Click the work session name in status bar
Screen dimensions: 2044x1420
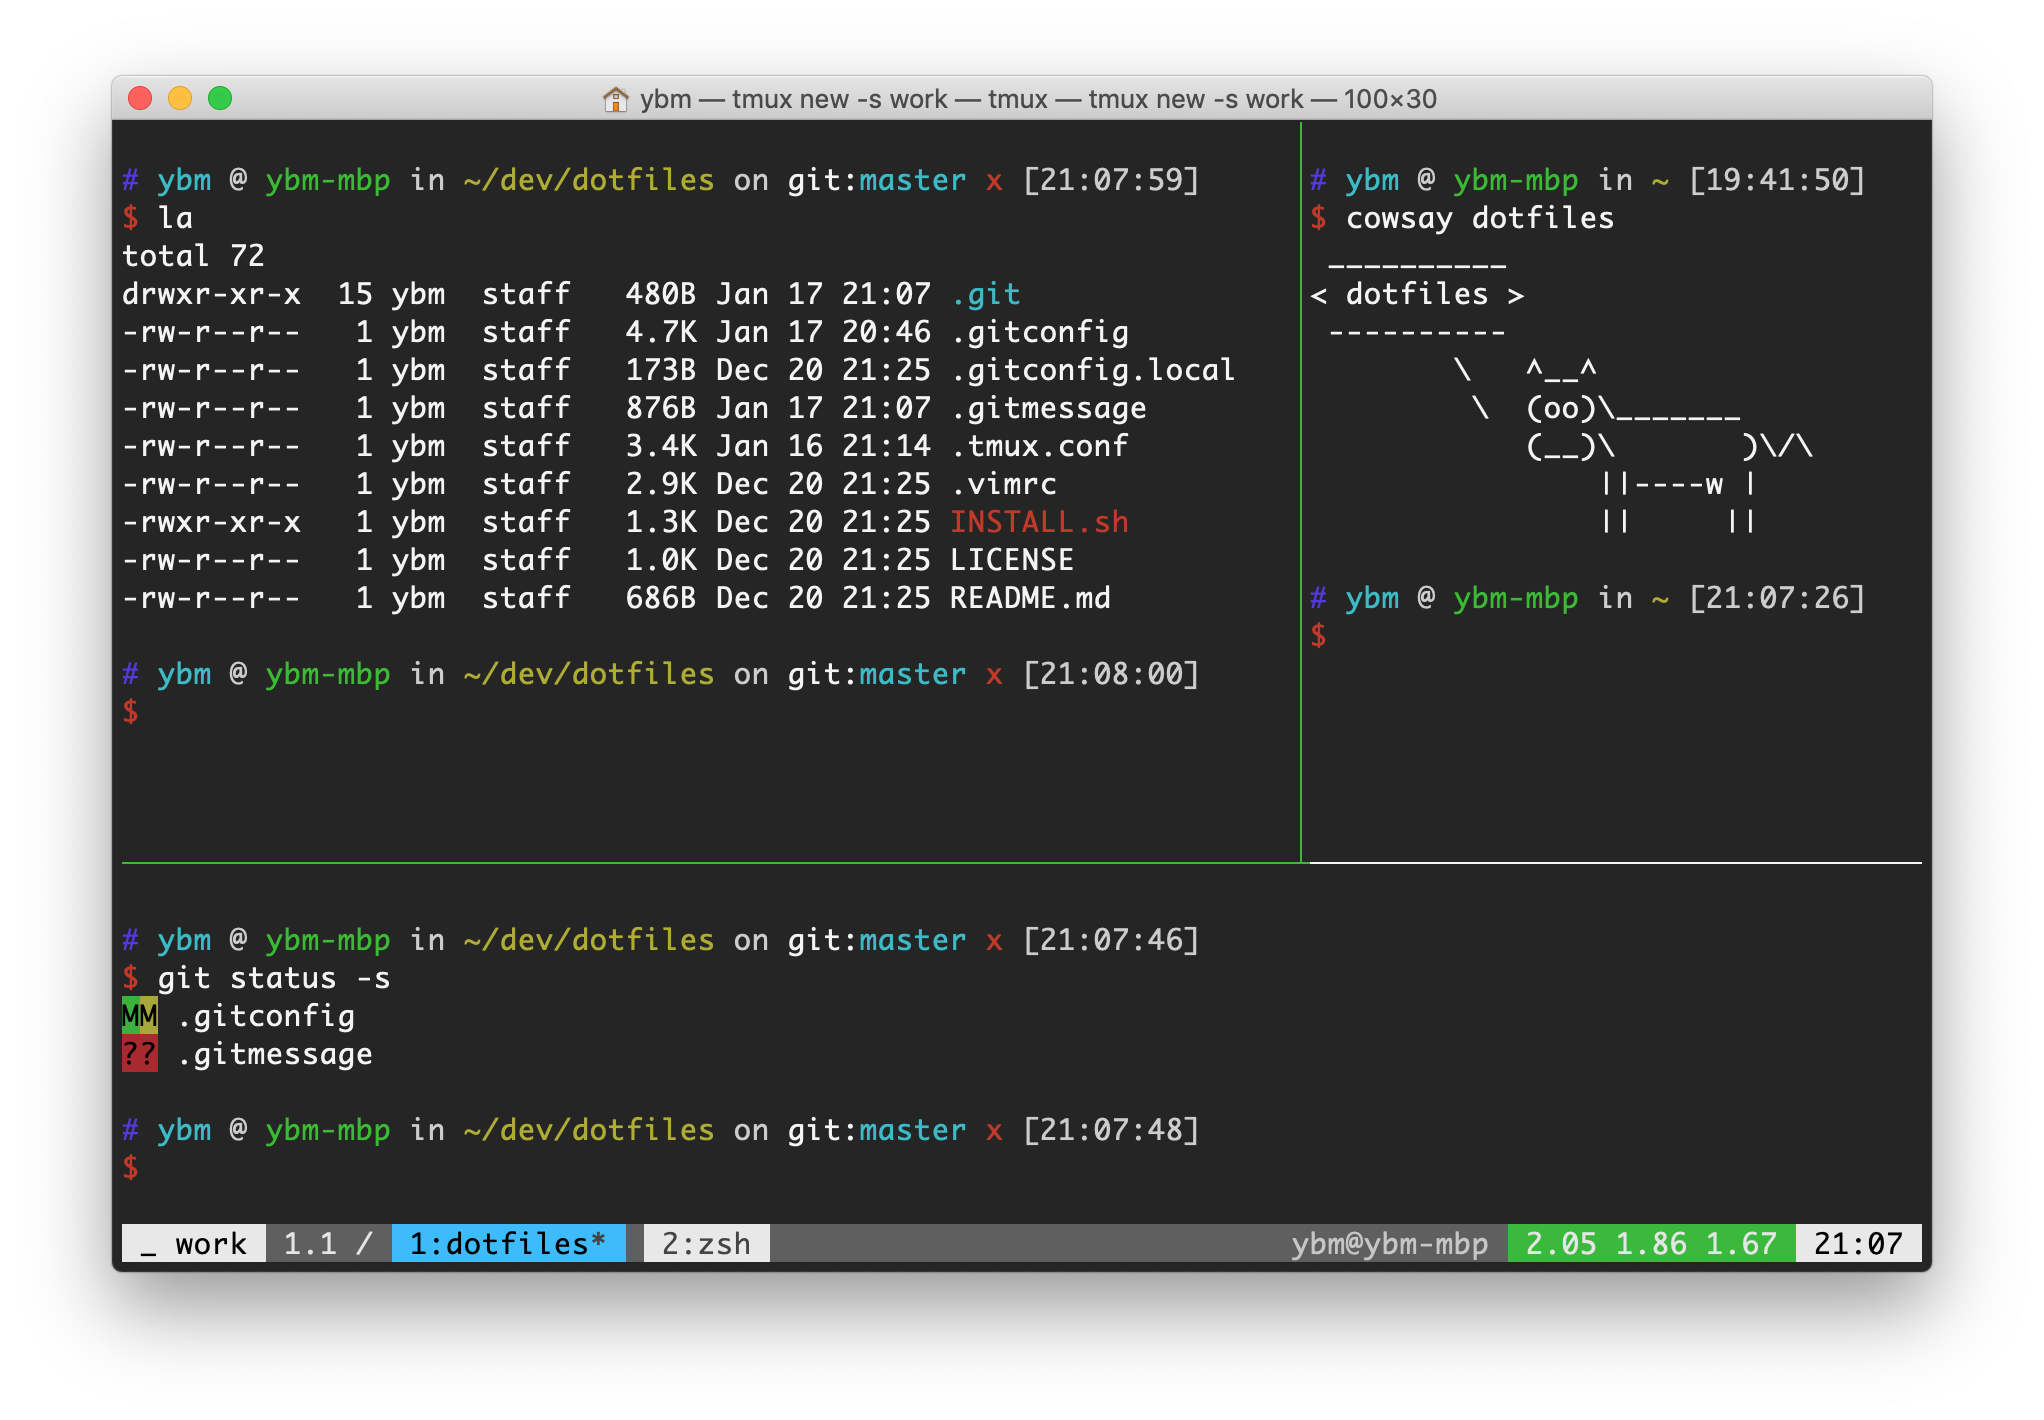point(194,1243)
